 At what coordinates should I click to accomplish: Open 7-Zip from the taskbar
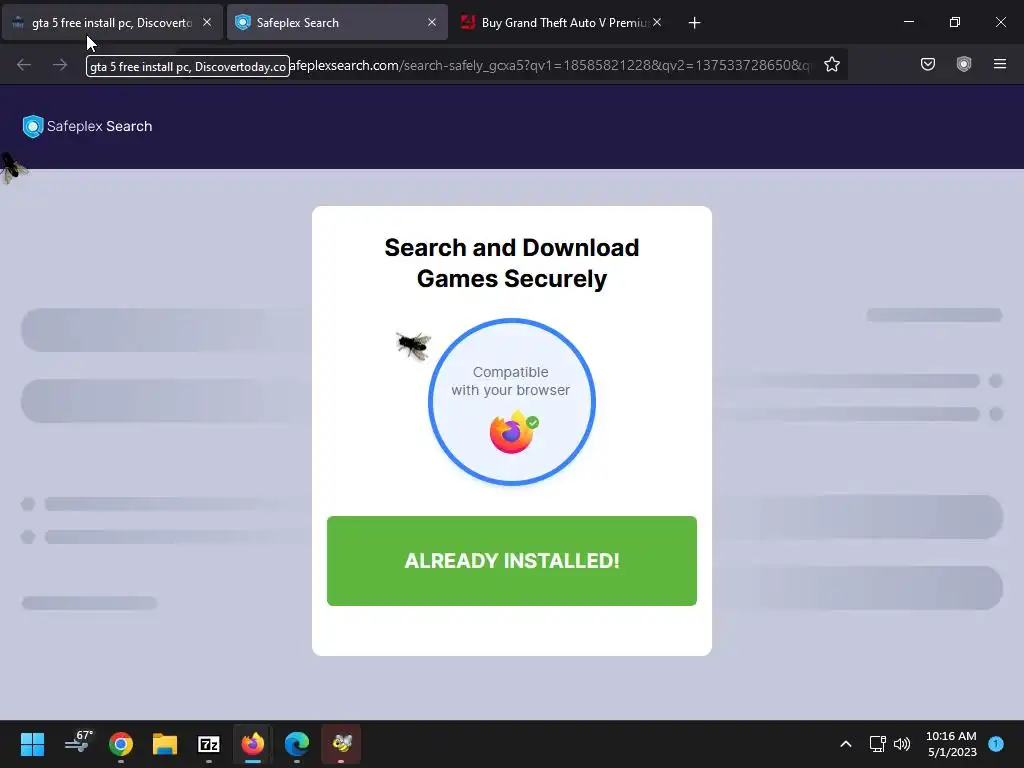[208, 744]
